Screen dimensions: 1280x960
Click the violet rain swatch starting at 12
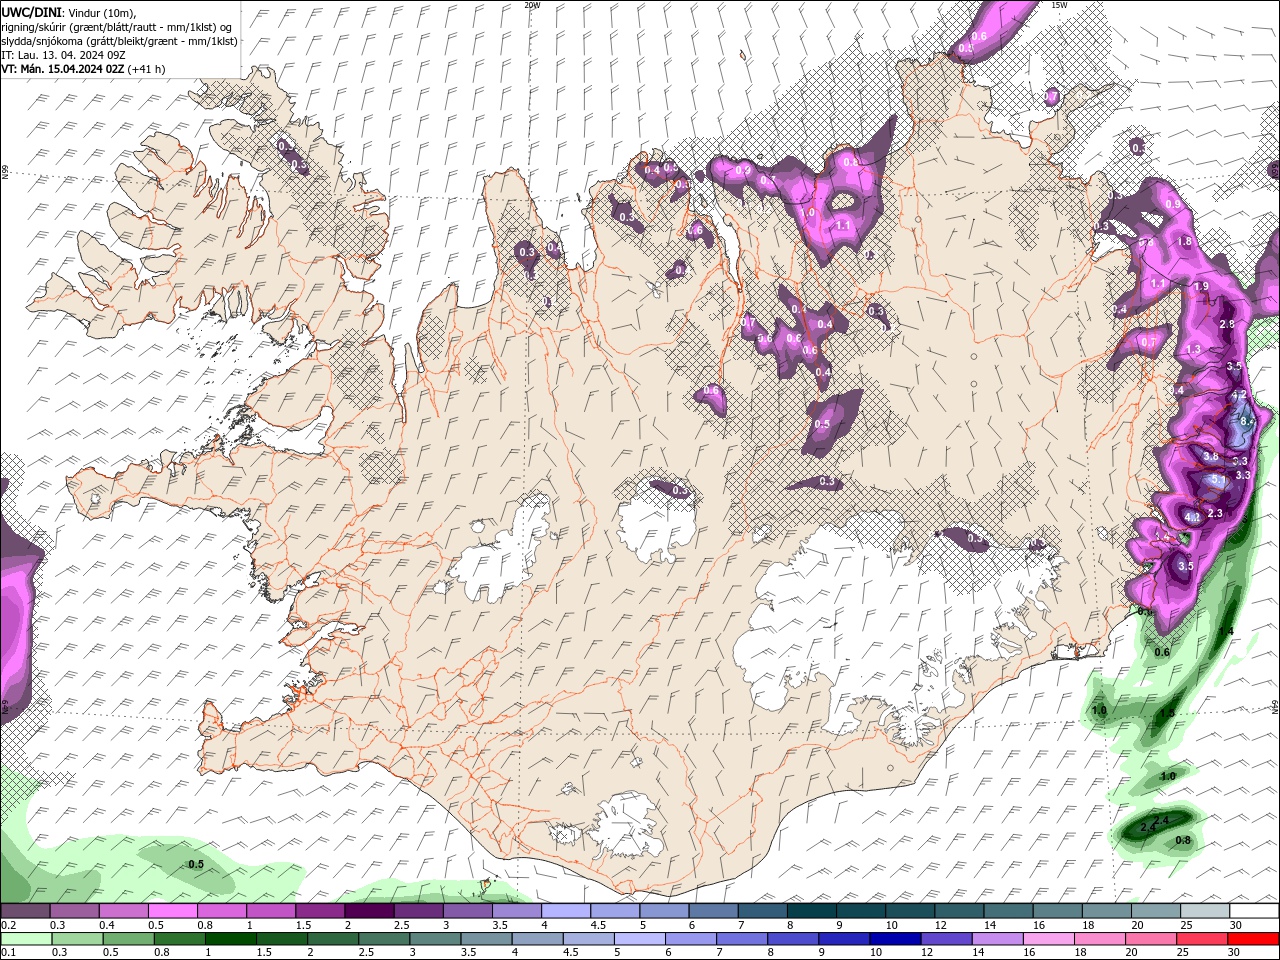(945, 939)
